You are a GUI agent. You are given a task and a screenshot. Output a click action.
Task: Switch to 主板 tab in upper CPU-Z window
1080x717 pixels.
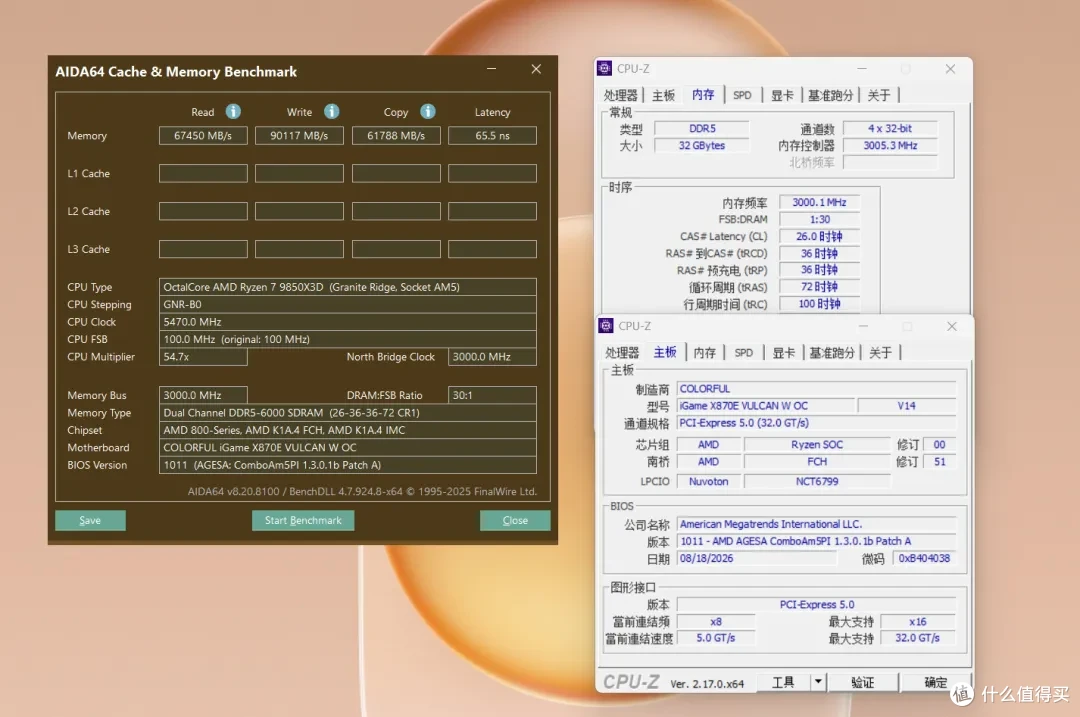pyautogui.click(x=663, y=95)
